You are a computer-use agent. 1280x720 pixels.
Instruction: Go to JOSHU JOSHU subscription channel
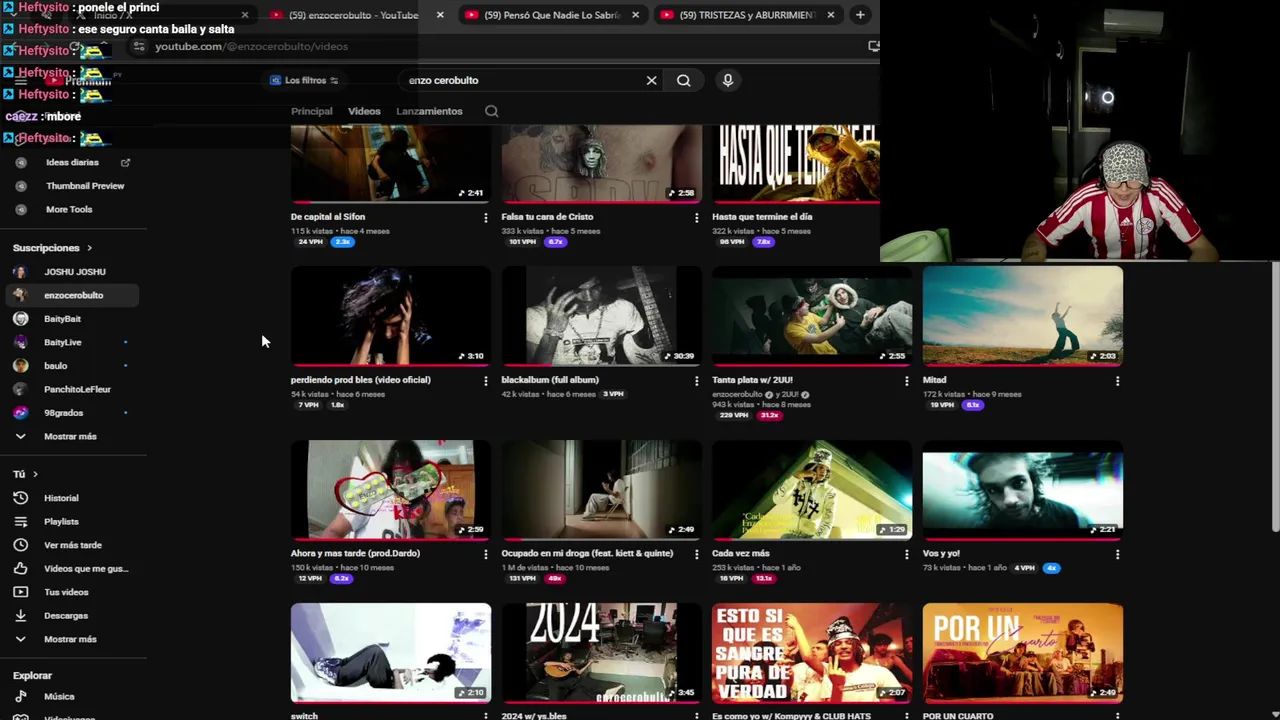74,272
